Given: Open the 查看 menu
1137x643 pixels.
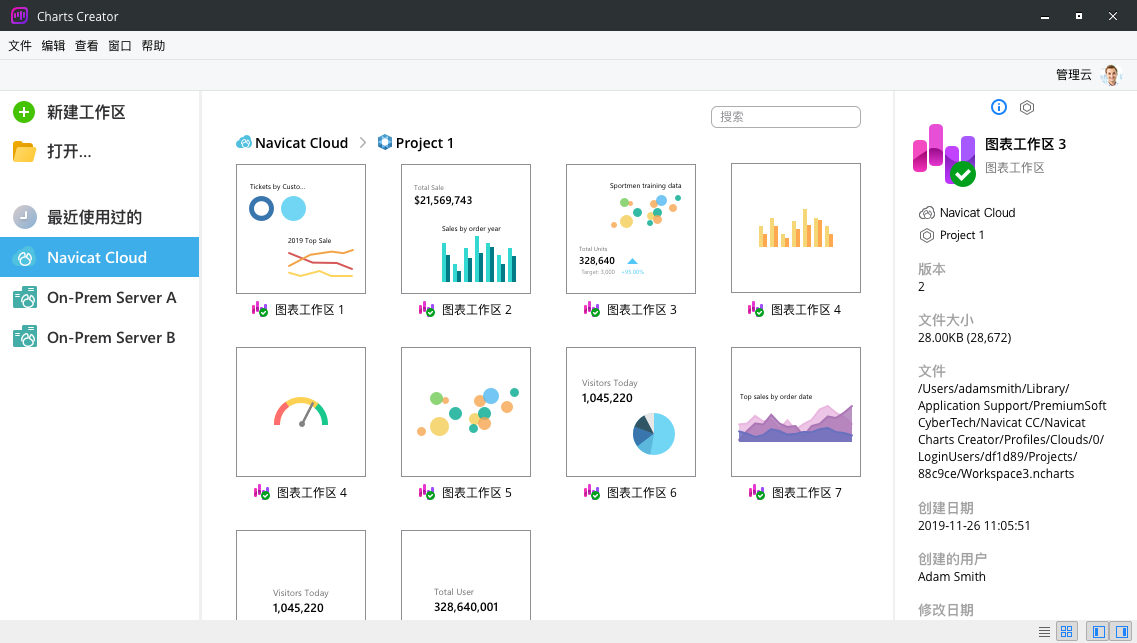Looking at the screenshot, I should 86,46.
